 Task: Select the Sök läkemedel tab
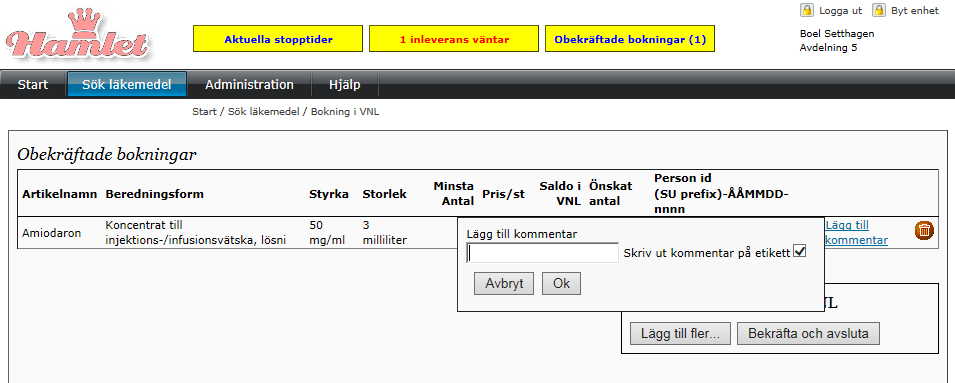point(127,85)
